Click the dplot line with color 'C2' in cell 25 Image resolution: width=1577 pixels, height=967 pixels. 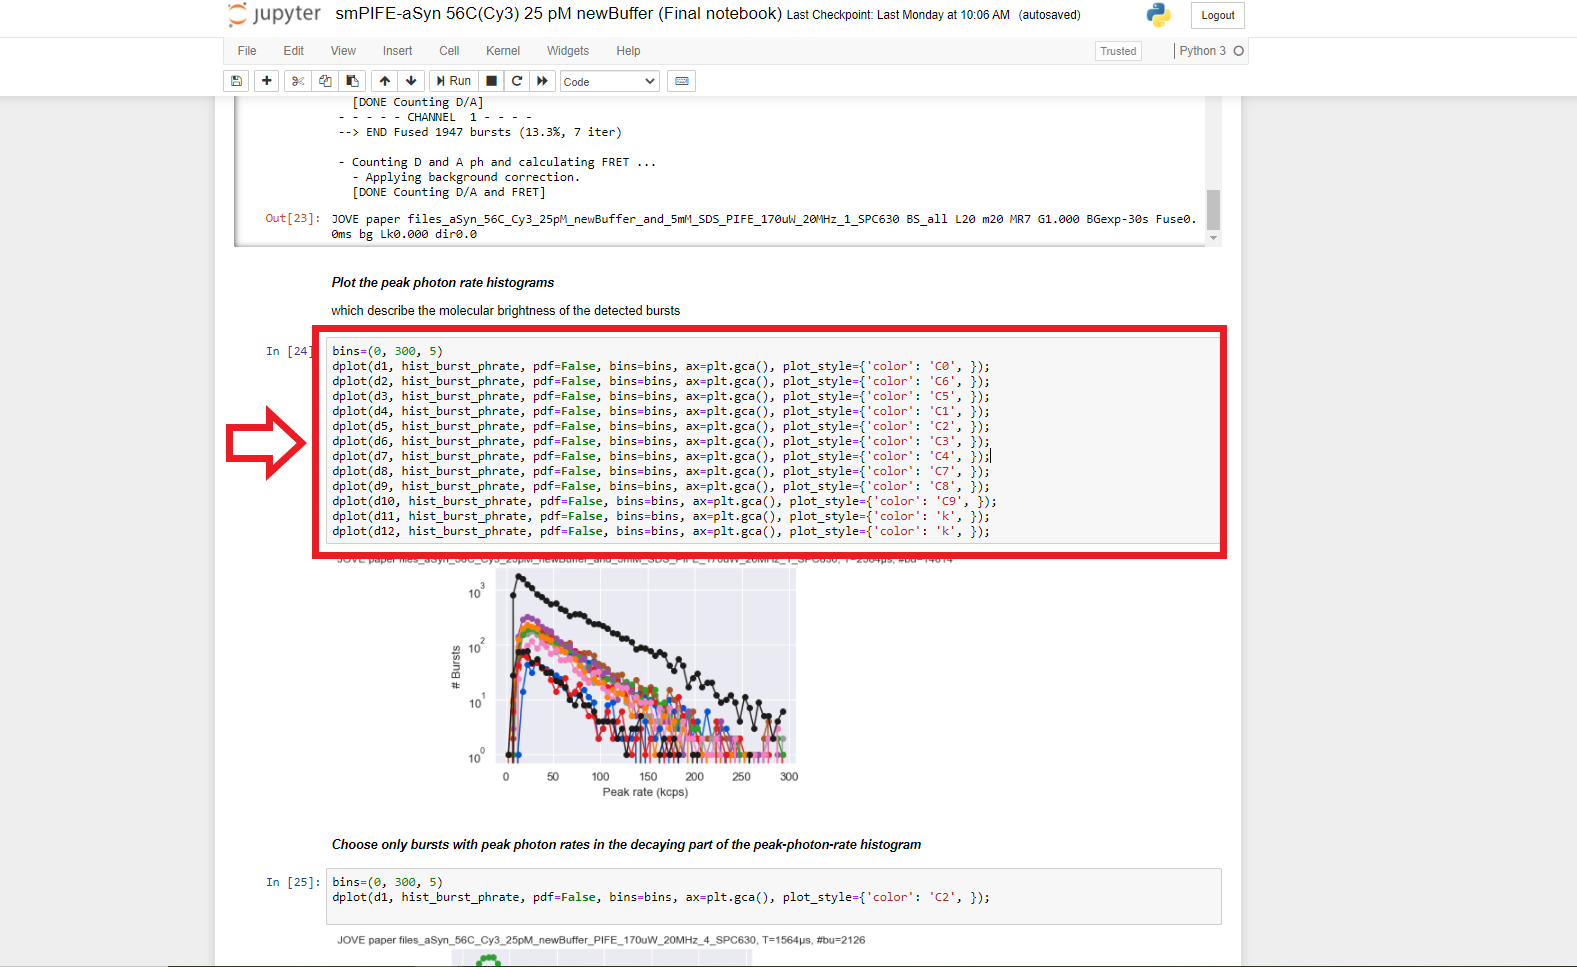point(661,897)
